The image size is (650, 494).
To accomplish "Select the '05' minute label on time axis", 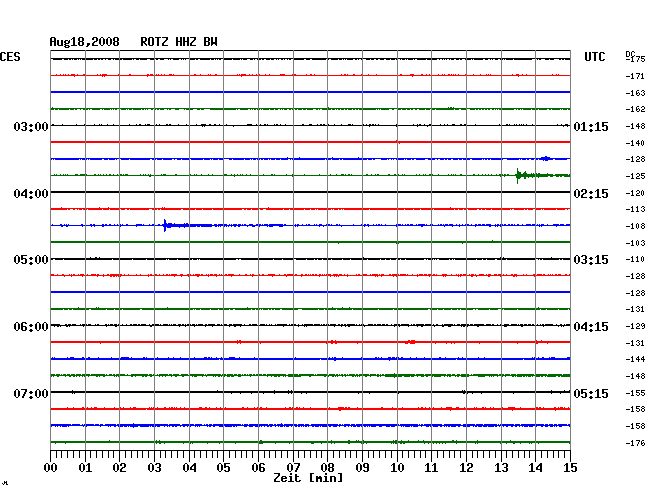I will (x=223, y=468).
